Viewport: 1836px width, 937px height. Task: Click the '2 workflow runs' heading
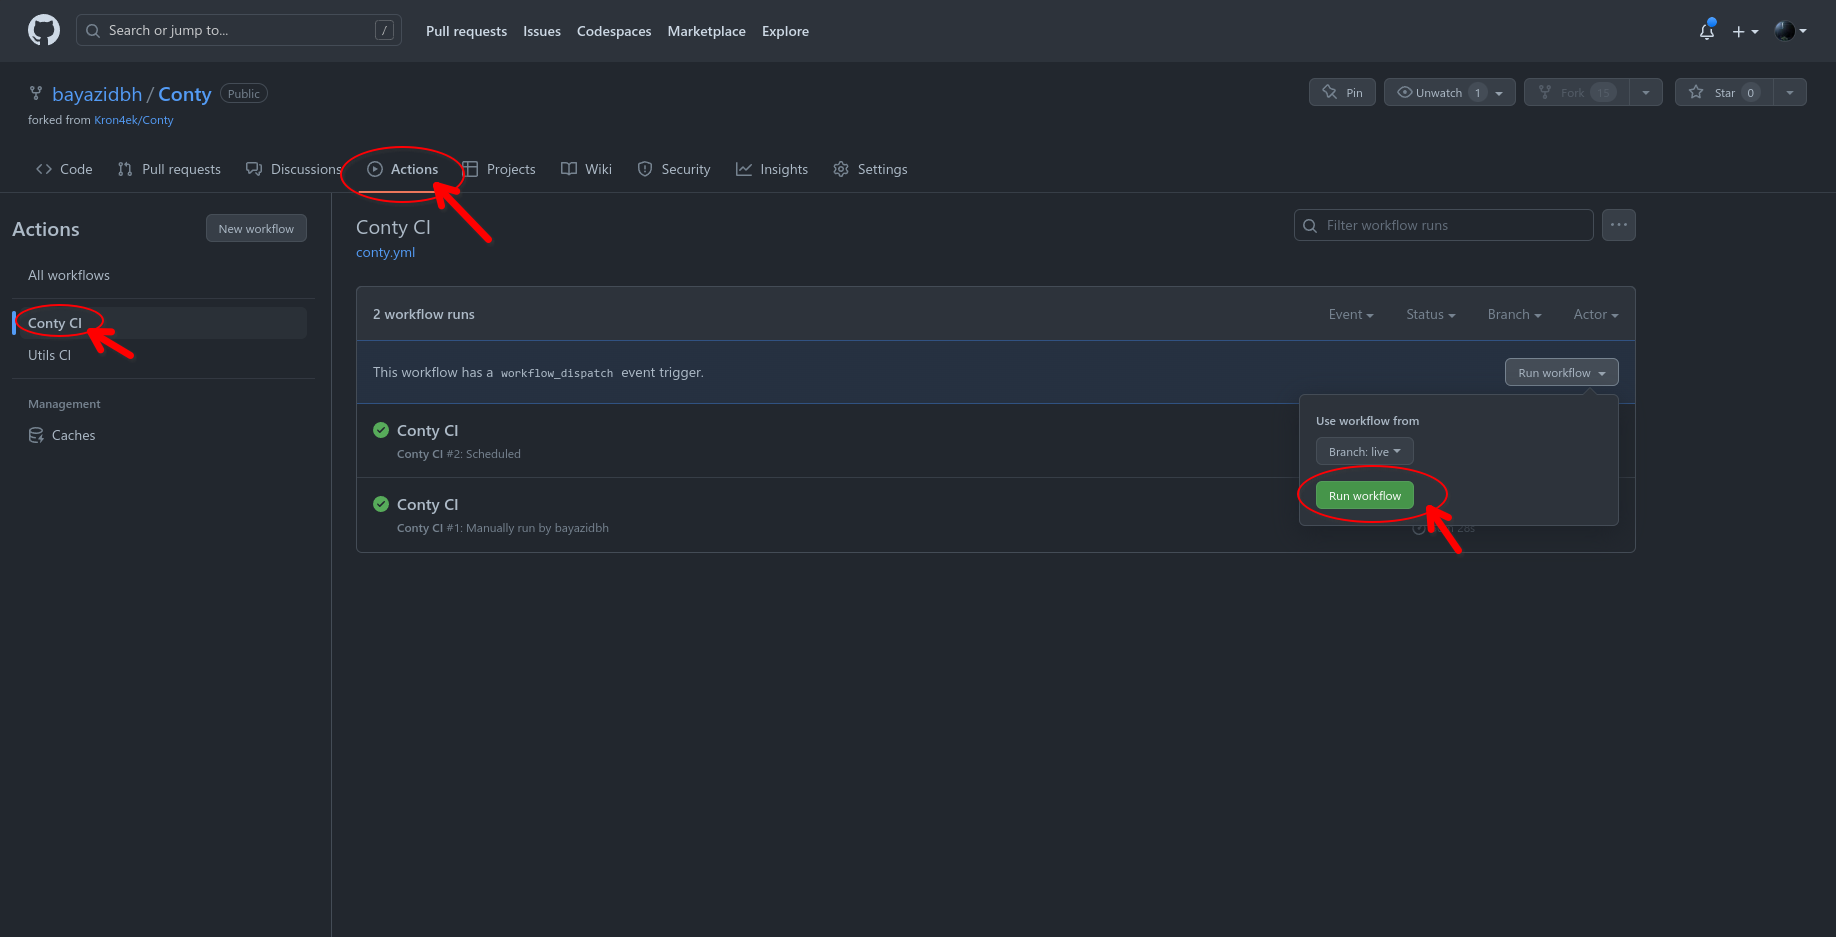pos(424,314)
